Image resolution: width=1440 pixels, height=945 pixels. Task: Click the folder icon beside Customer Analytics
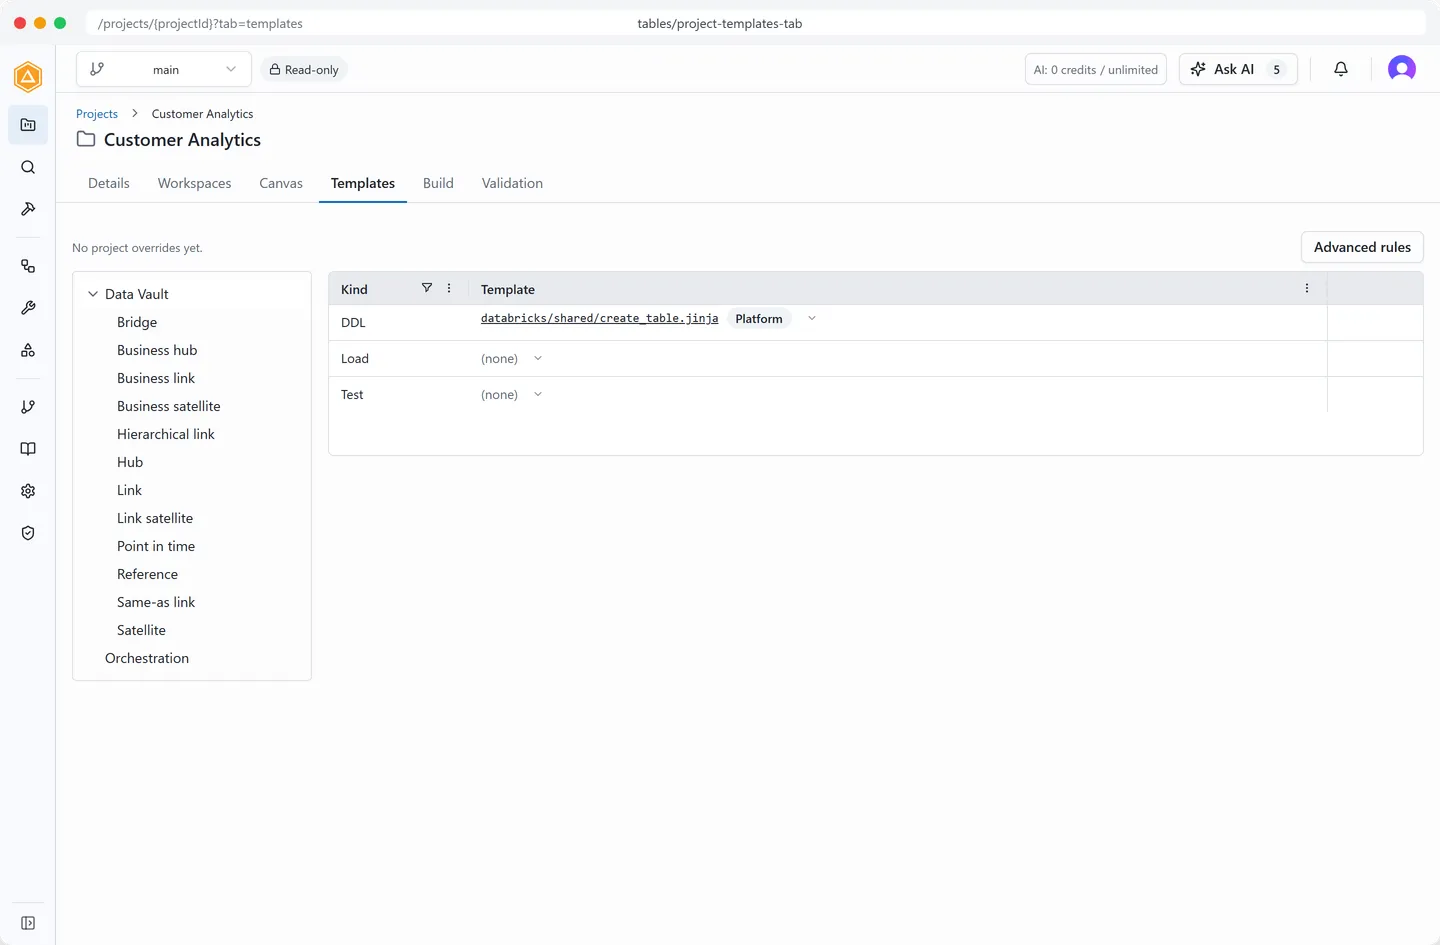[86, 139]
